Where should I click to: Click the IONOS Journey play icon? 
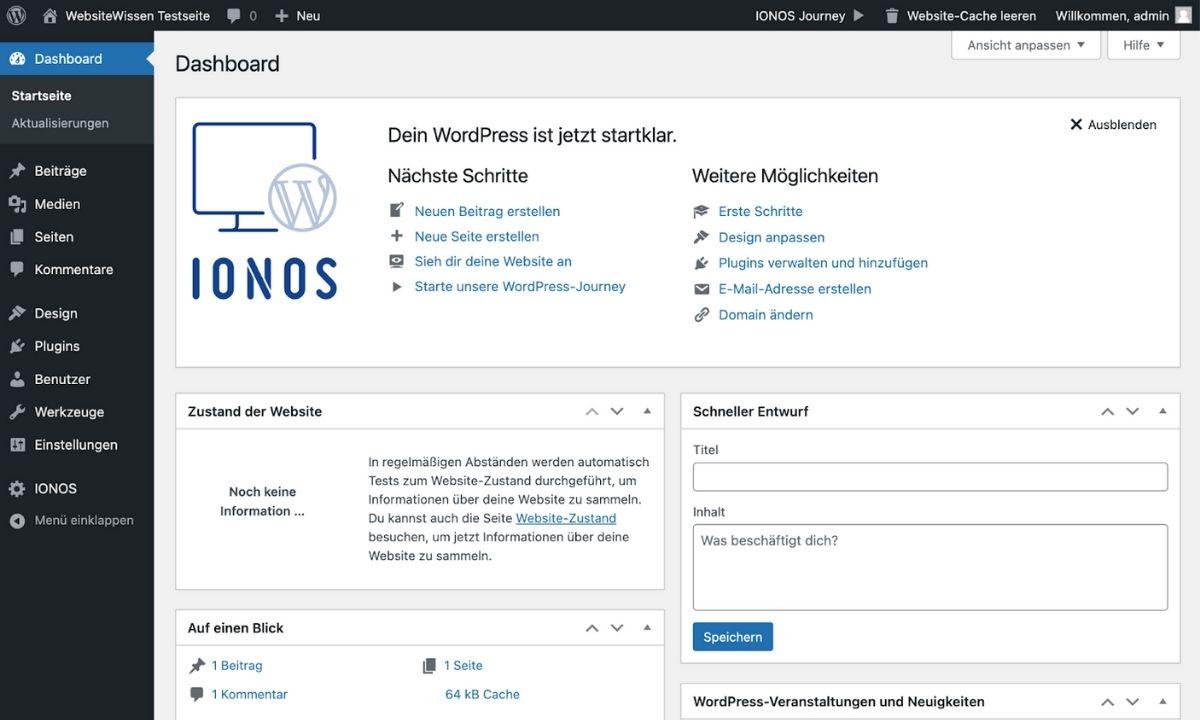(x=858, y=16)
